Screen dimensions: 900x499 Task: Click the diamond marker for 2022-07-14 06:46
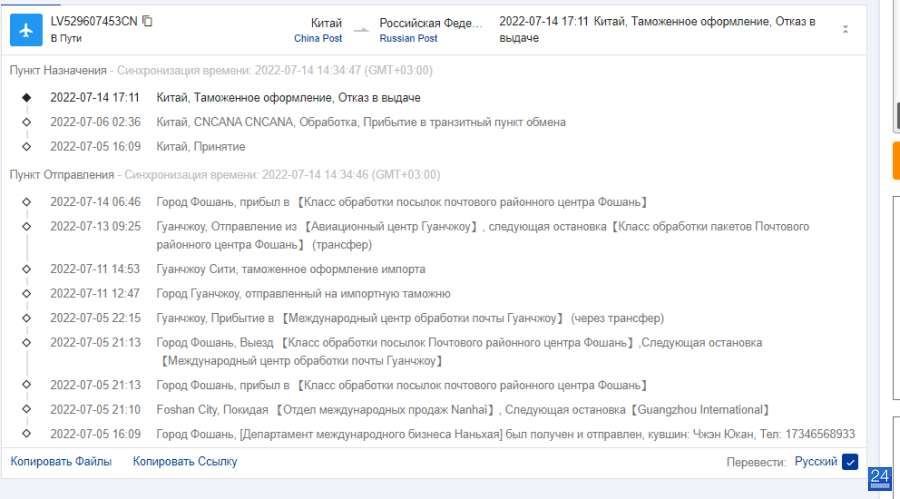coord(26,202)
